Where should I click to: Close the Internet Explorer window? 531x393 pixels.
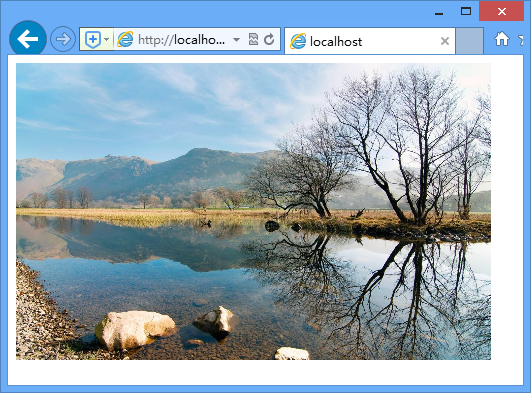click(502, 12)
